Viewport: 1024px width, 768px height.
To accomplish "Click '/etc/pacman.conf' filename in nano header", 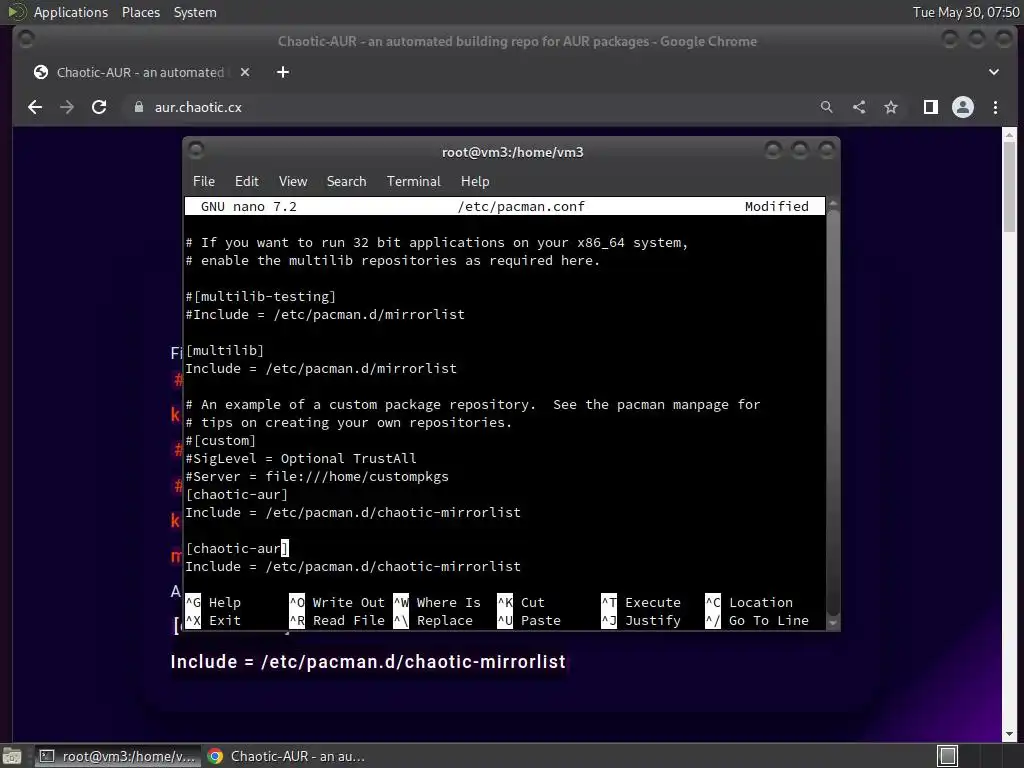I will 521,206.
